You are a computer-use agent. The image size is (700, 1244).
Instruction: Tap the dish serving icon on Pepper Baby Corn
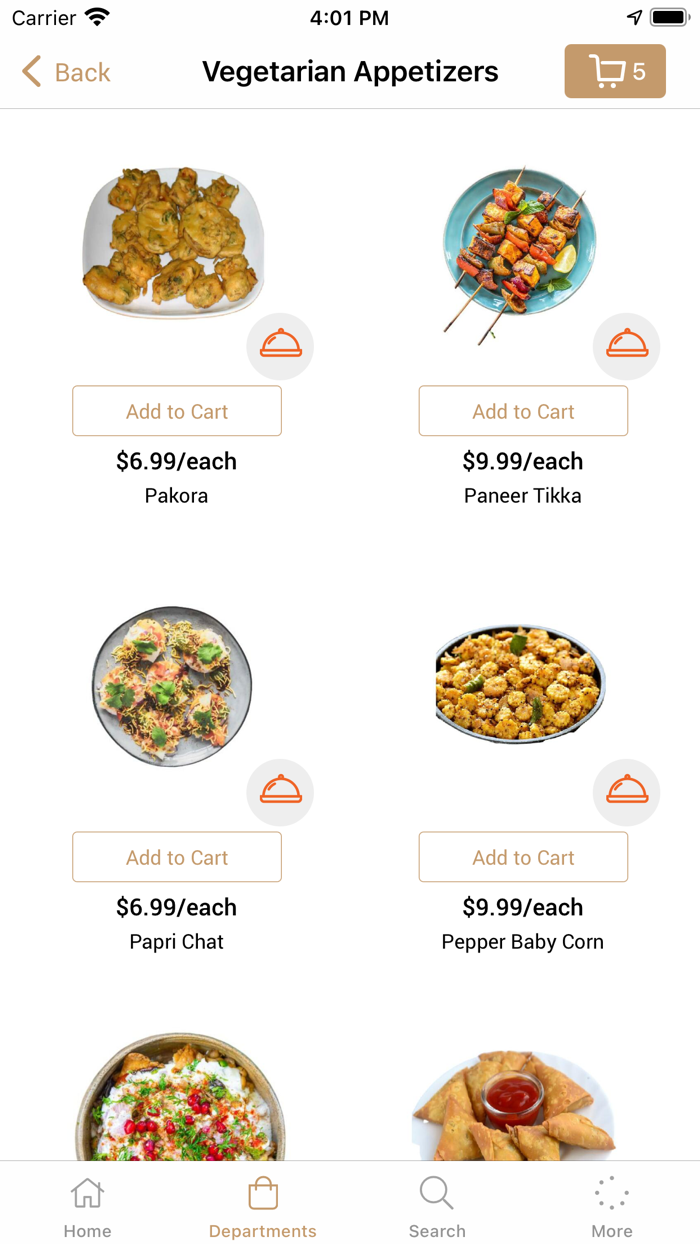point(626,791)
